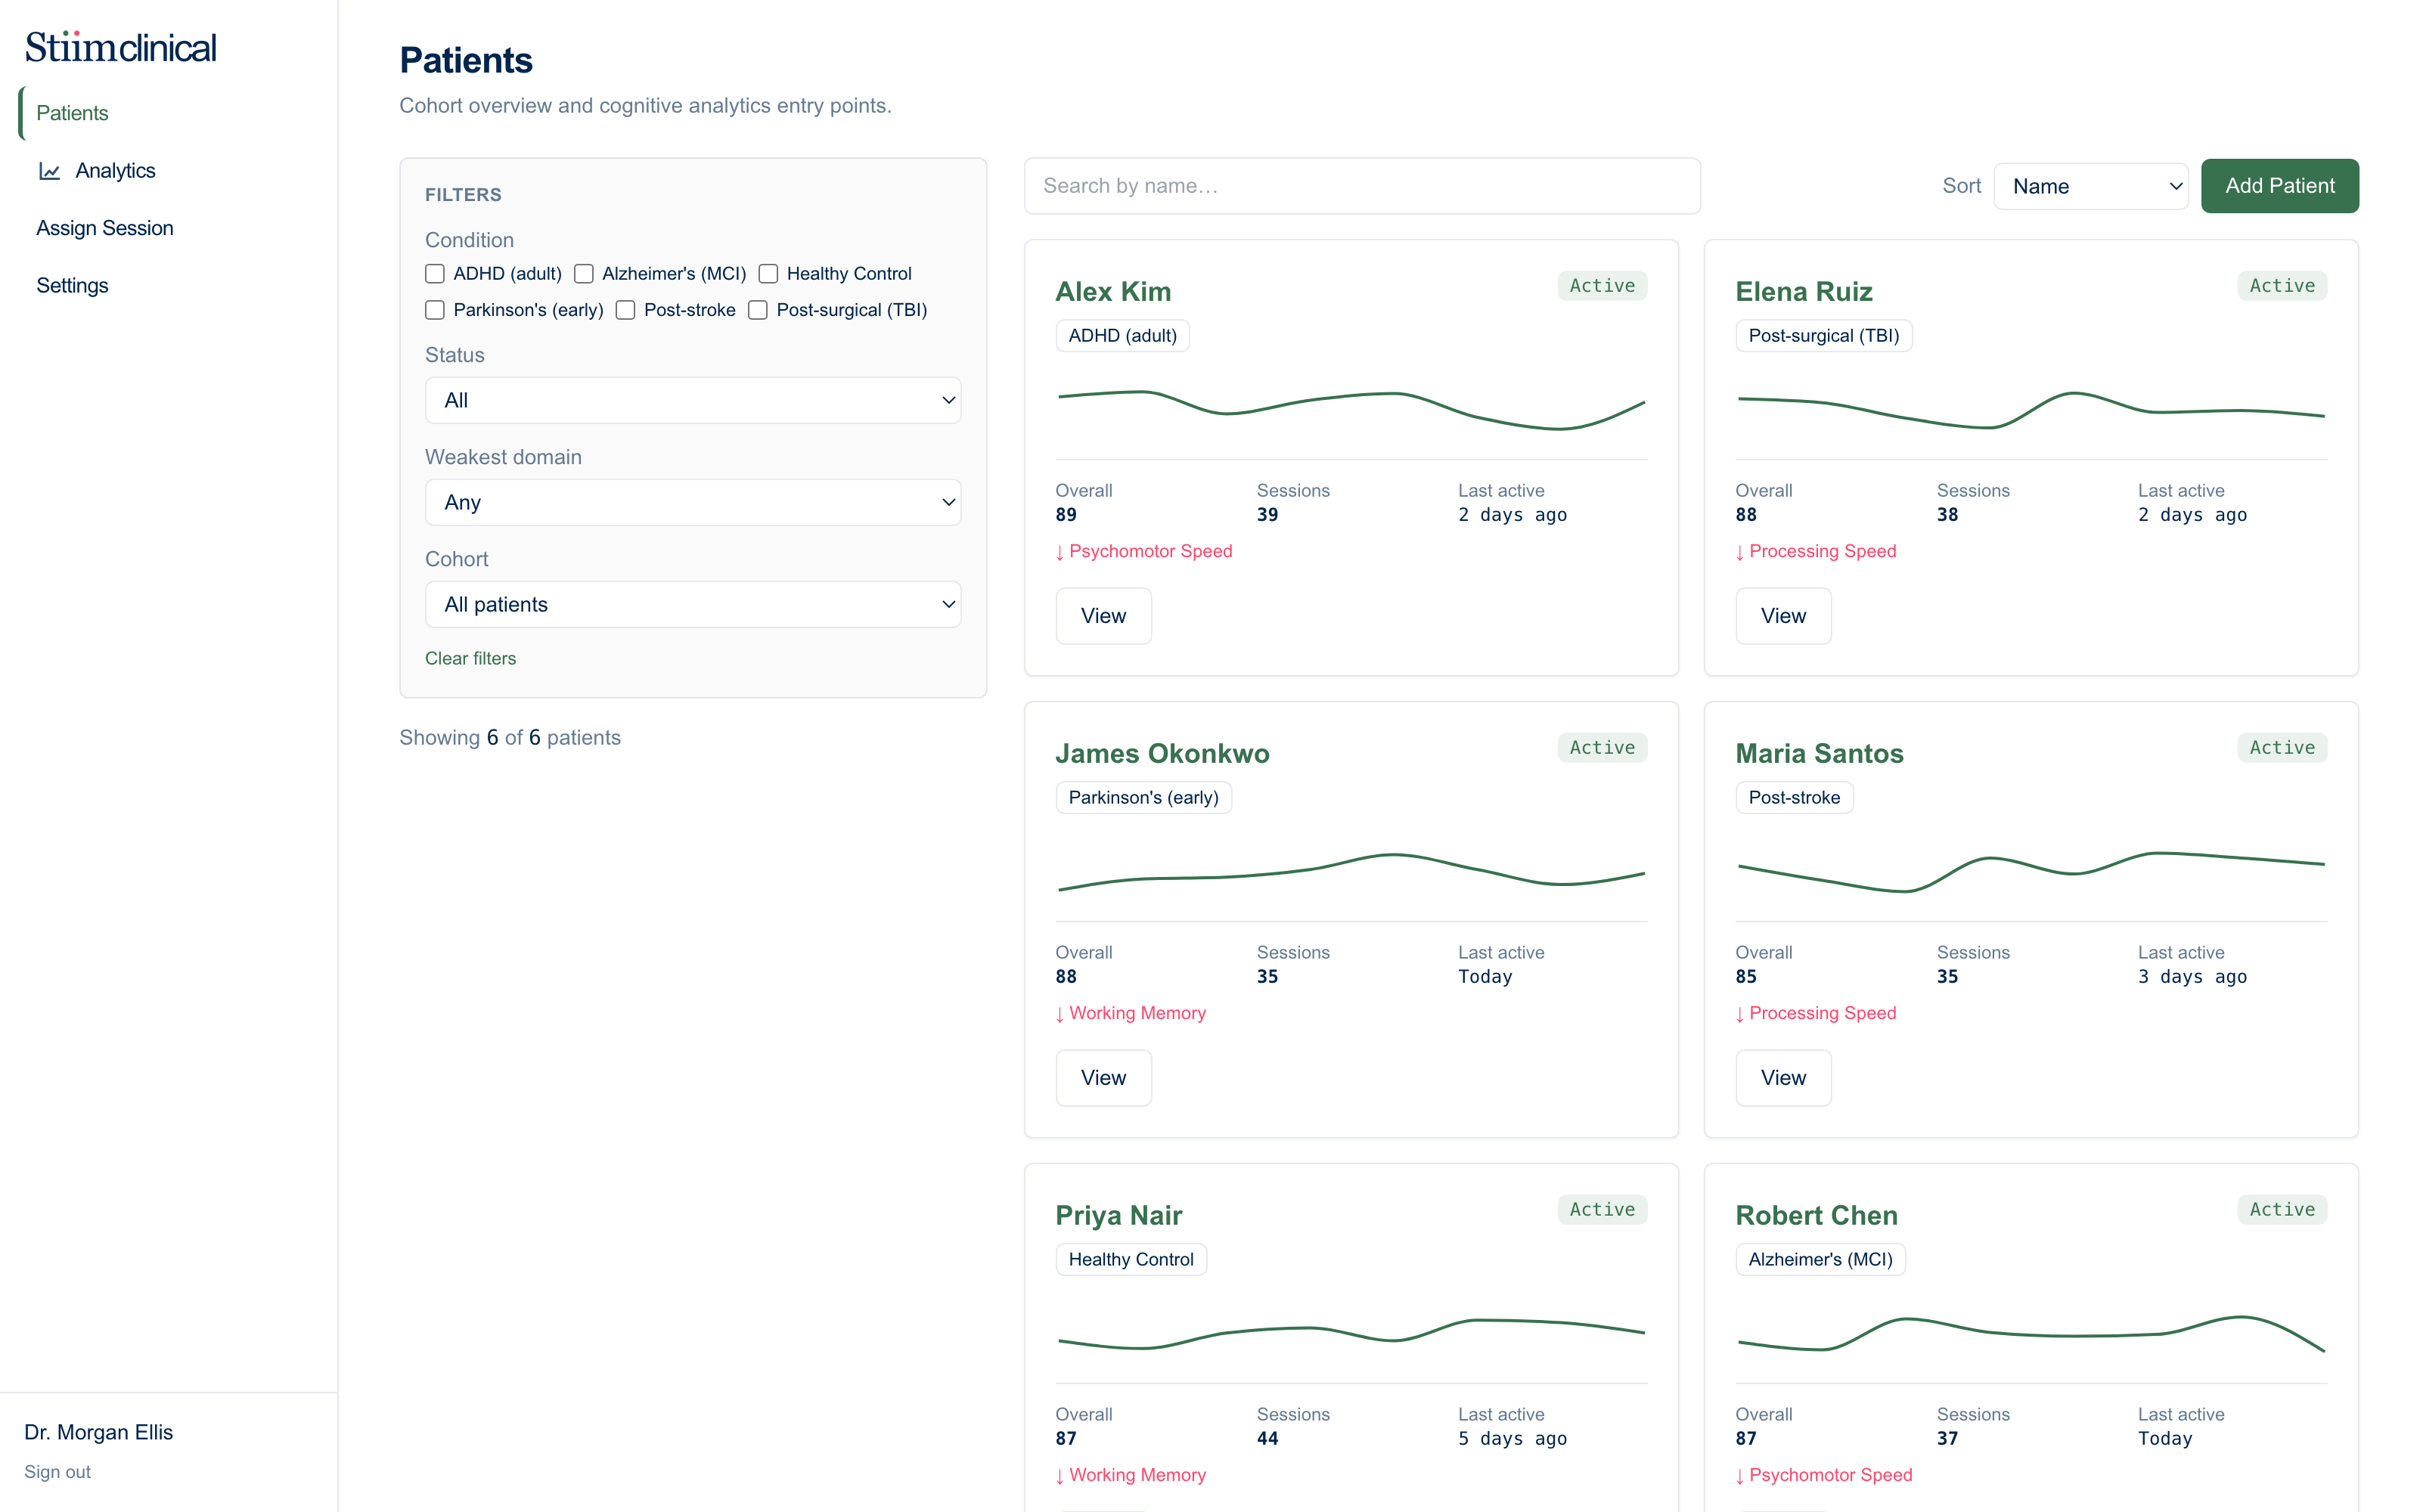Click Post-stroke tag on Maria Santos
This screenshot has width=2420, height=1512.
[x=1794, y=798]
